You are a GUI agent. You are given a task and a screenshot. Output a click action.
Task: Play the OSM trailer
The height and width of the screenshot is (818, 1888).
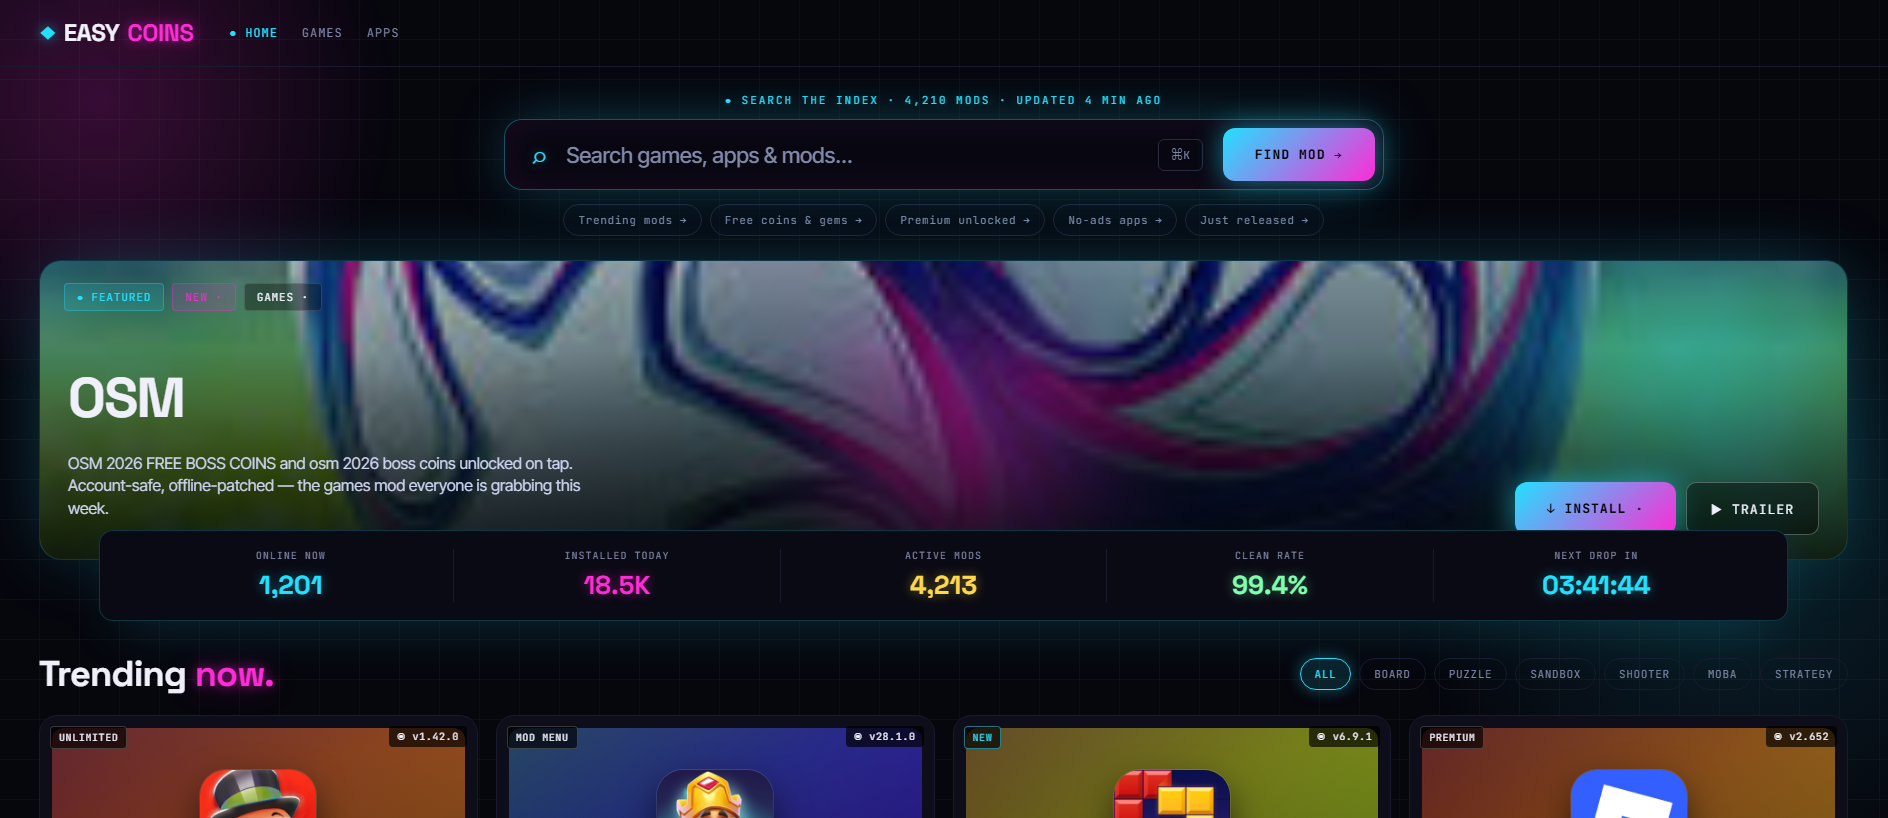point(1752,509)
